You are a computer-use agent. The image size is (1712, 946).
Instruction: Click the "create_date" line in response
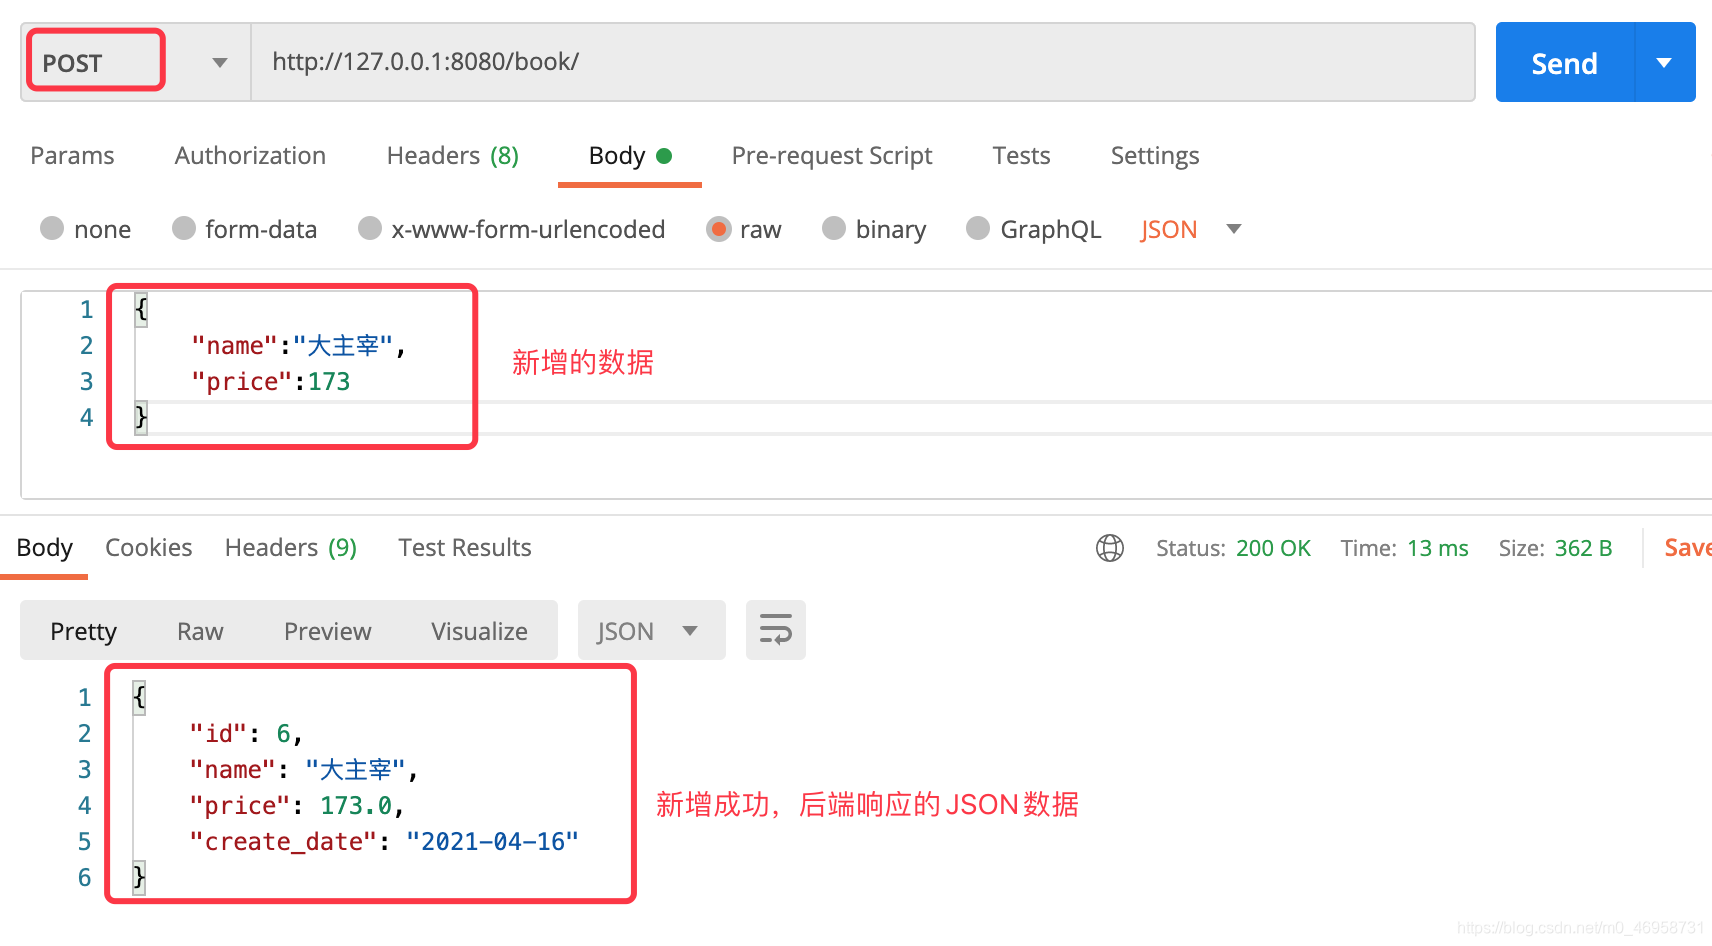point(384,842)
